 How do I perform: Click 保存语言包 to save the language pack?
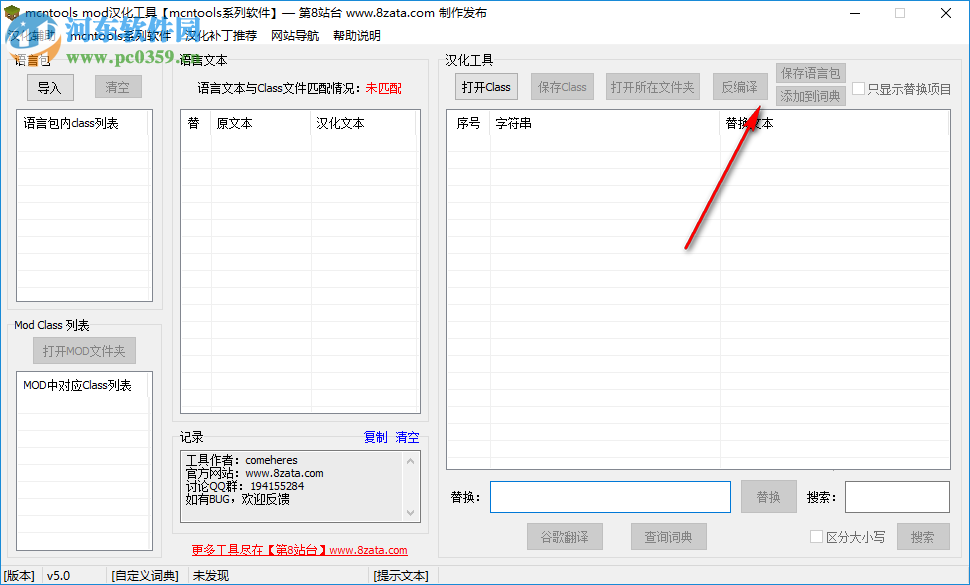[810, 72]
